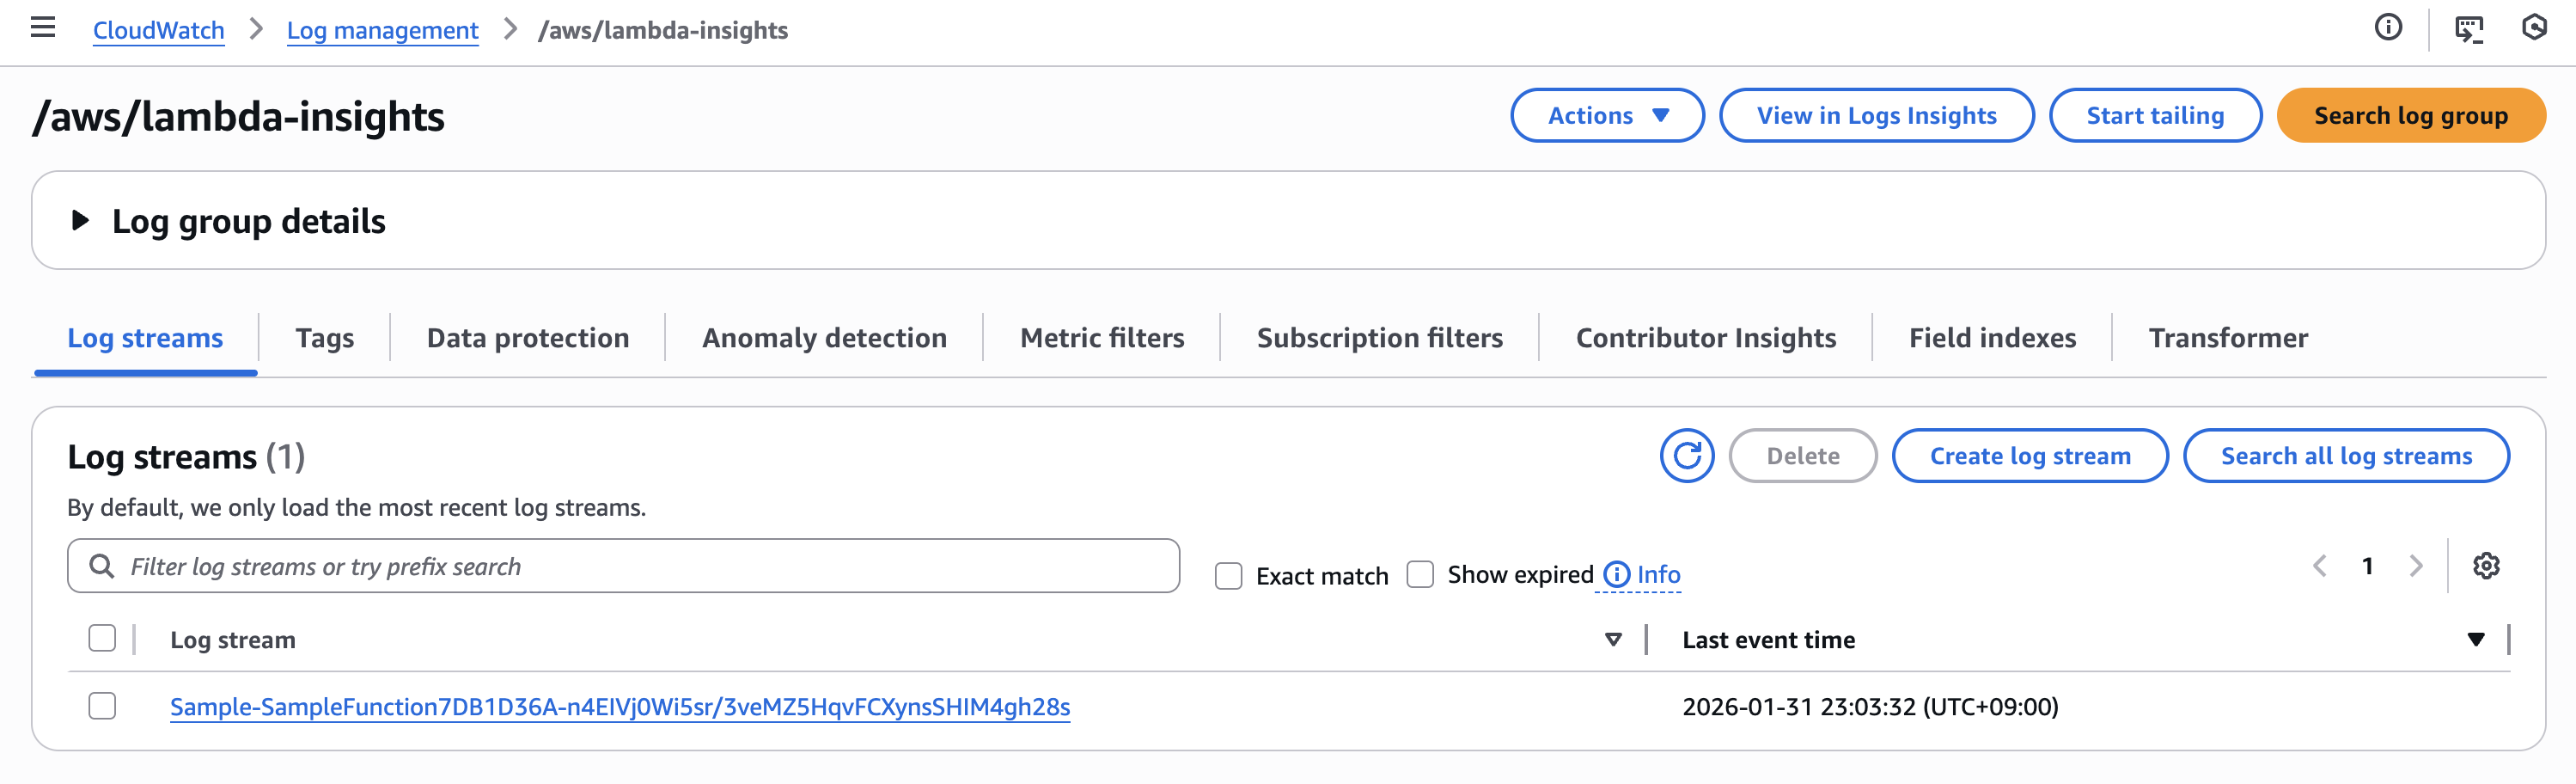Open the Actions dropdown menu
Screen dimensions: 2576x784
click(x=1606, y=116)
